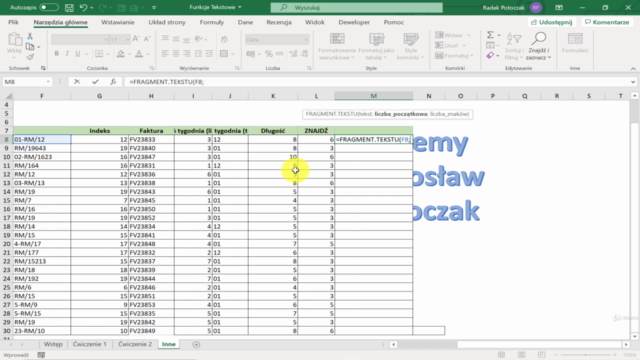Click the Wrap Text icon
The width and height of the screenshot is (640, 360).
[224, 39]
